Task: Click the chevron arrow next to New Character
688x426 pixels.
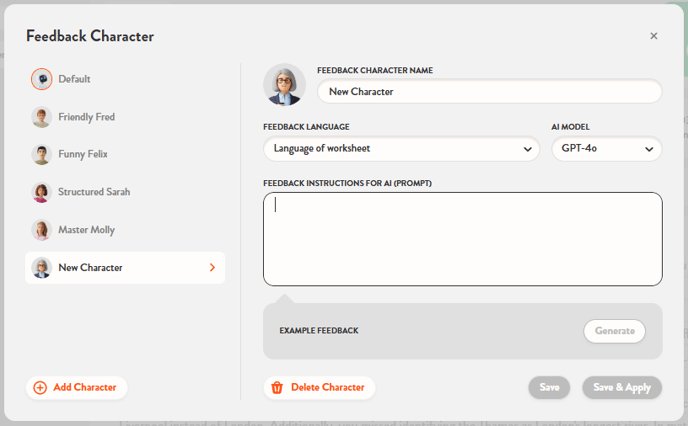Action: (x=212, y=268)
